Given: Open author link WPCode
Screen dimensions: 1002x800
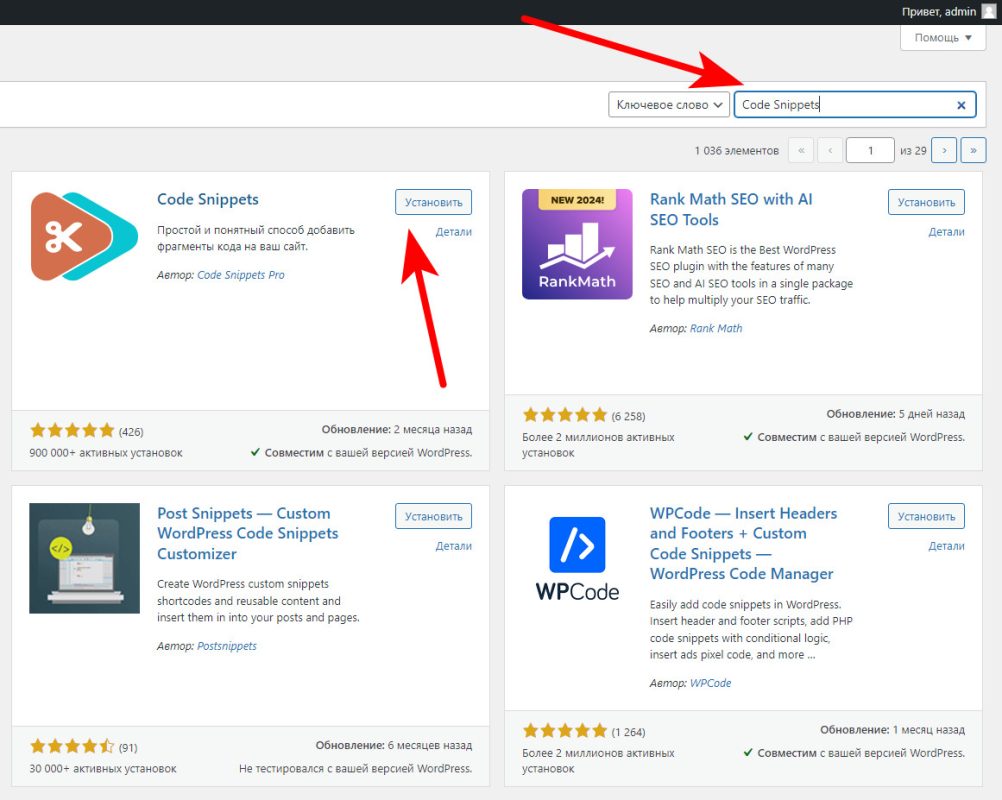Looking at the screenshot, I should pos(711,683).
